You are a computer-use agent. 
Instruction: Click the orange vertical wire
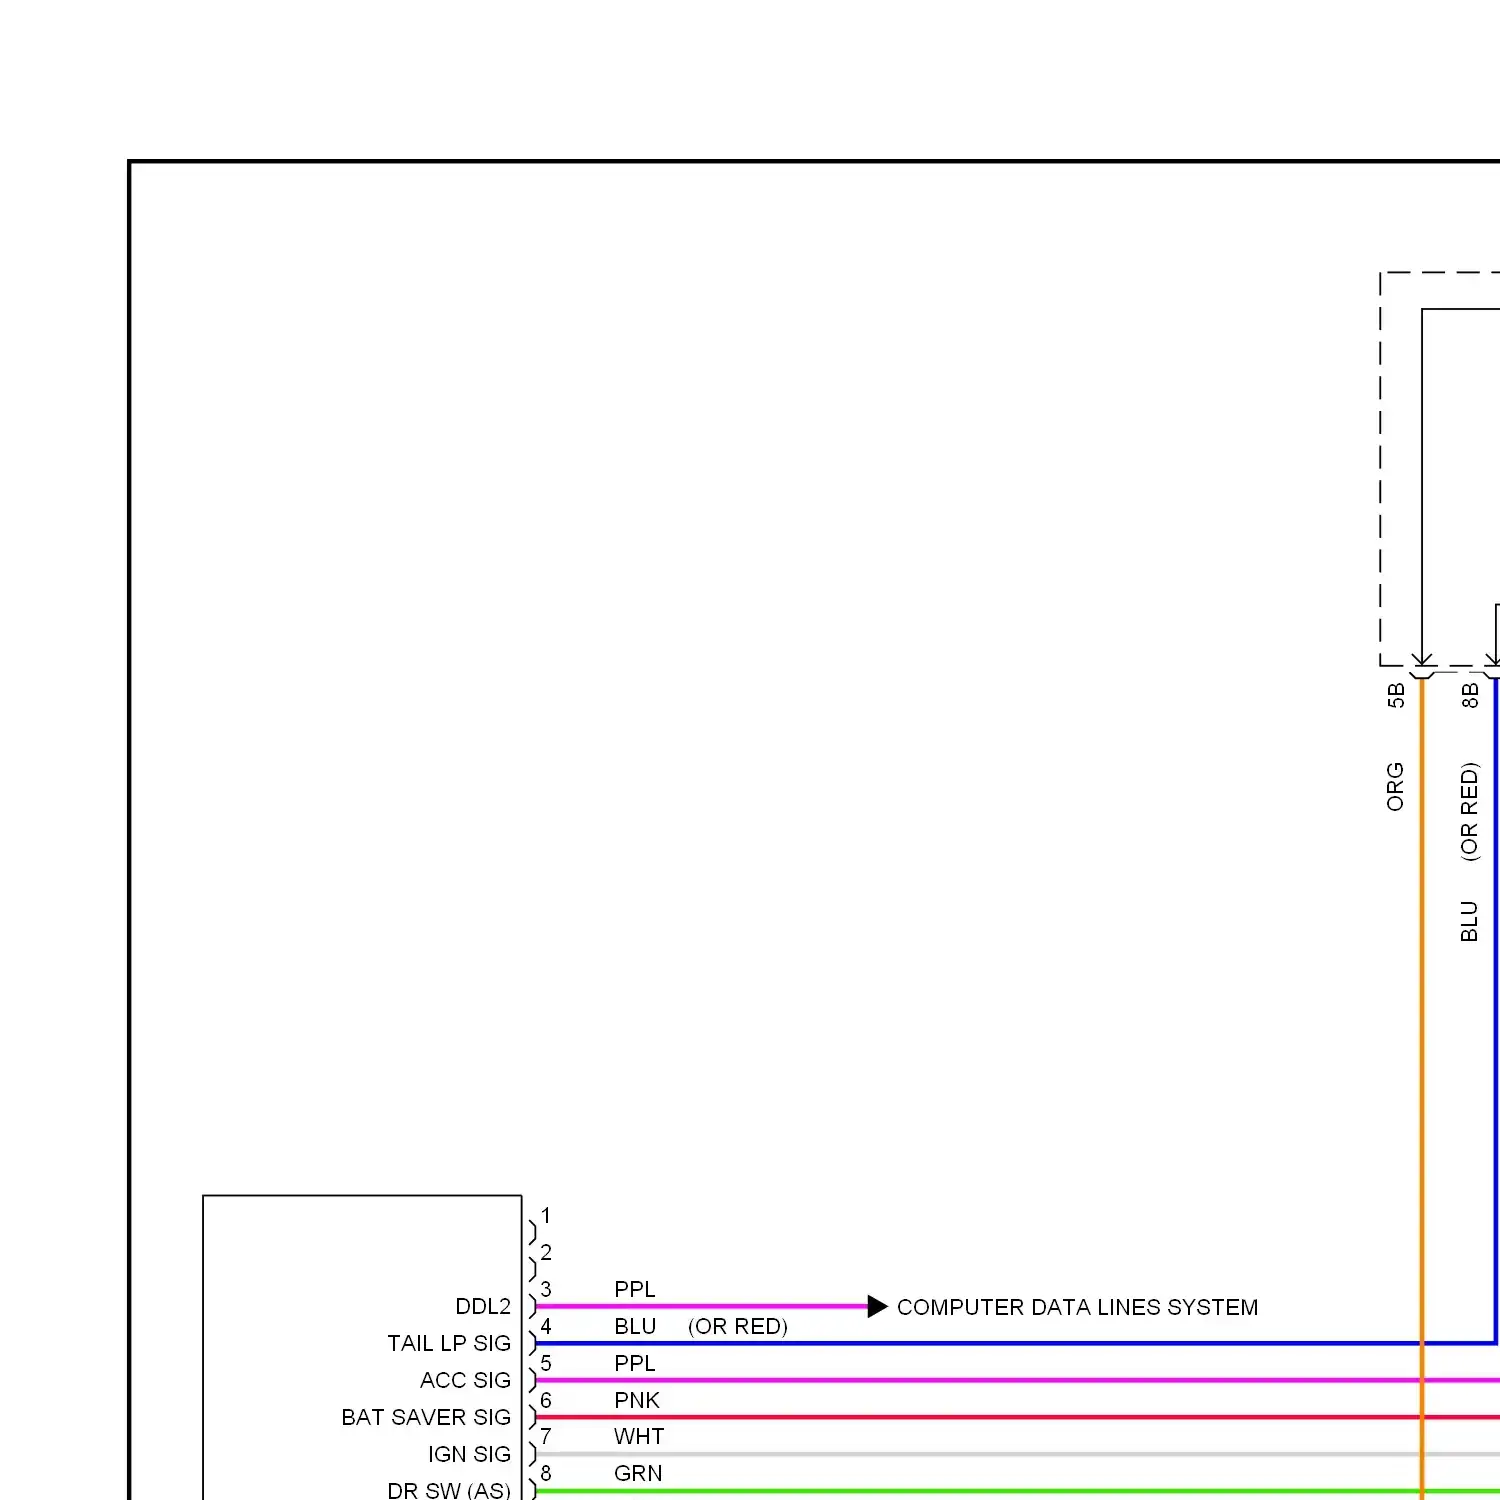[x=1422, y=1088]
